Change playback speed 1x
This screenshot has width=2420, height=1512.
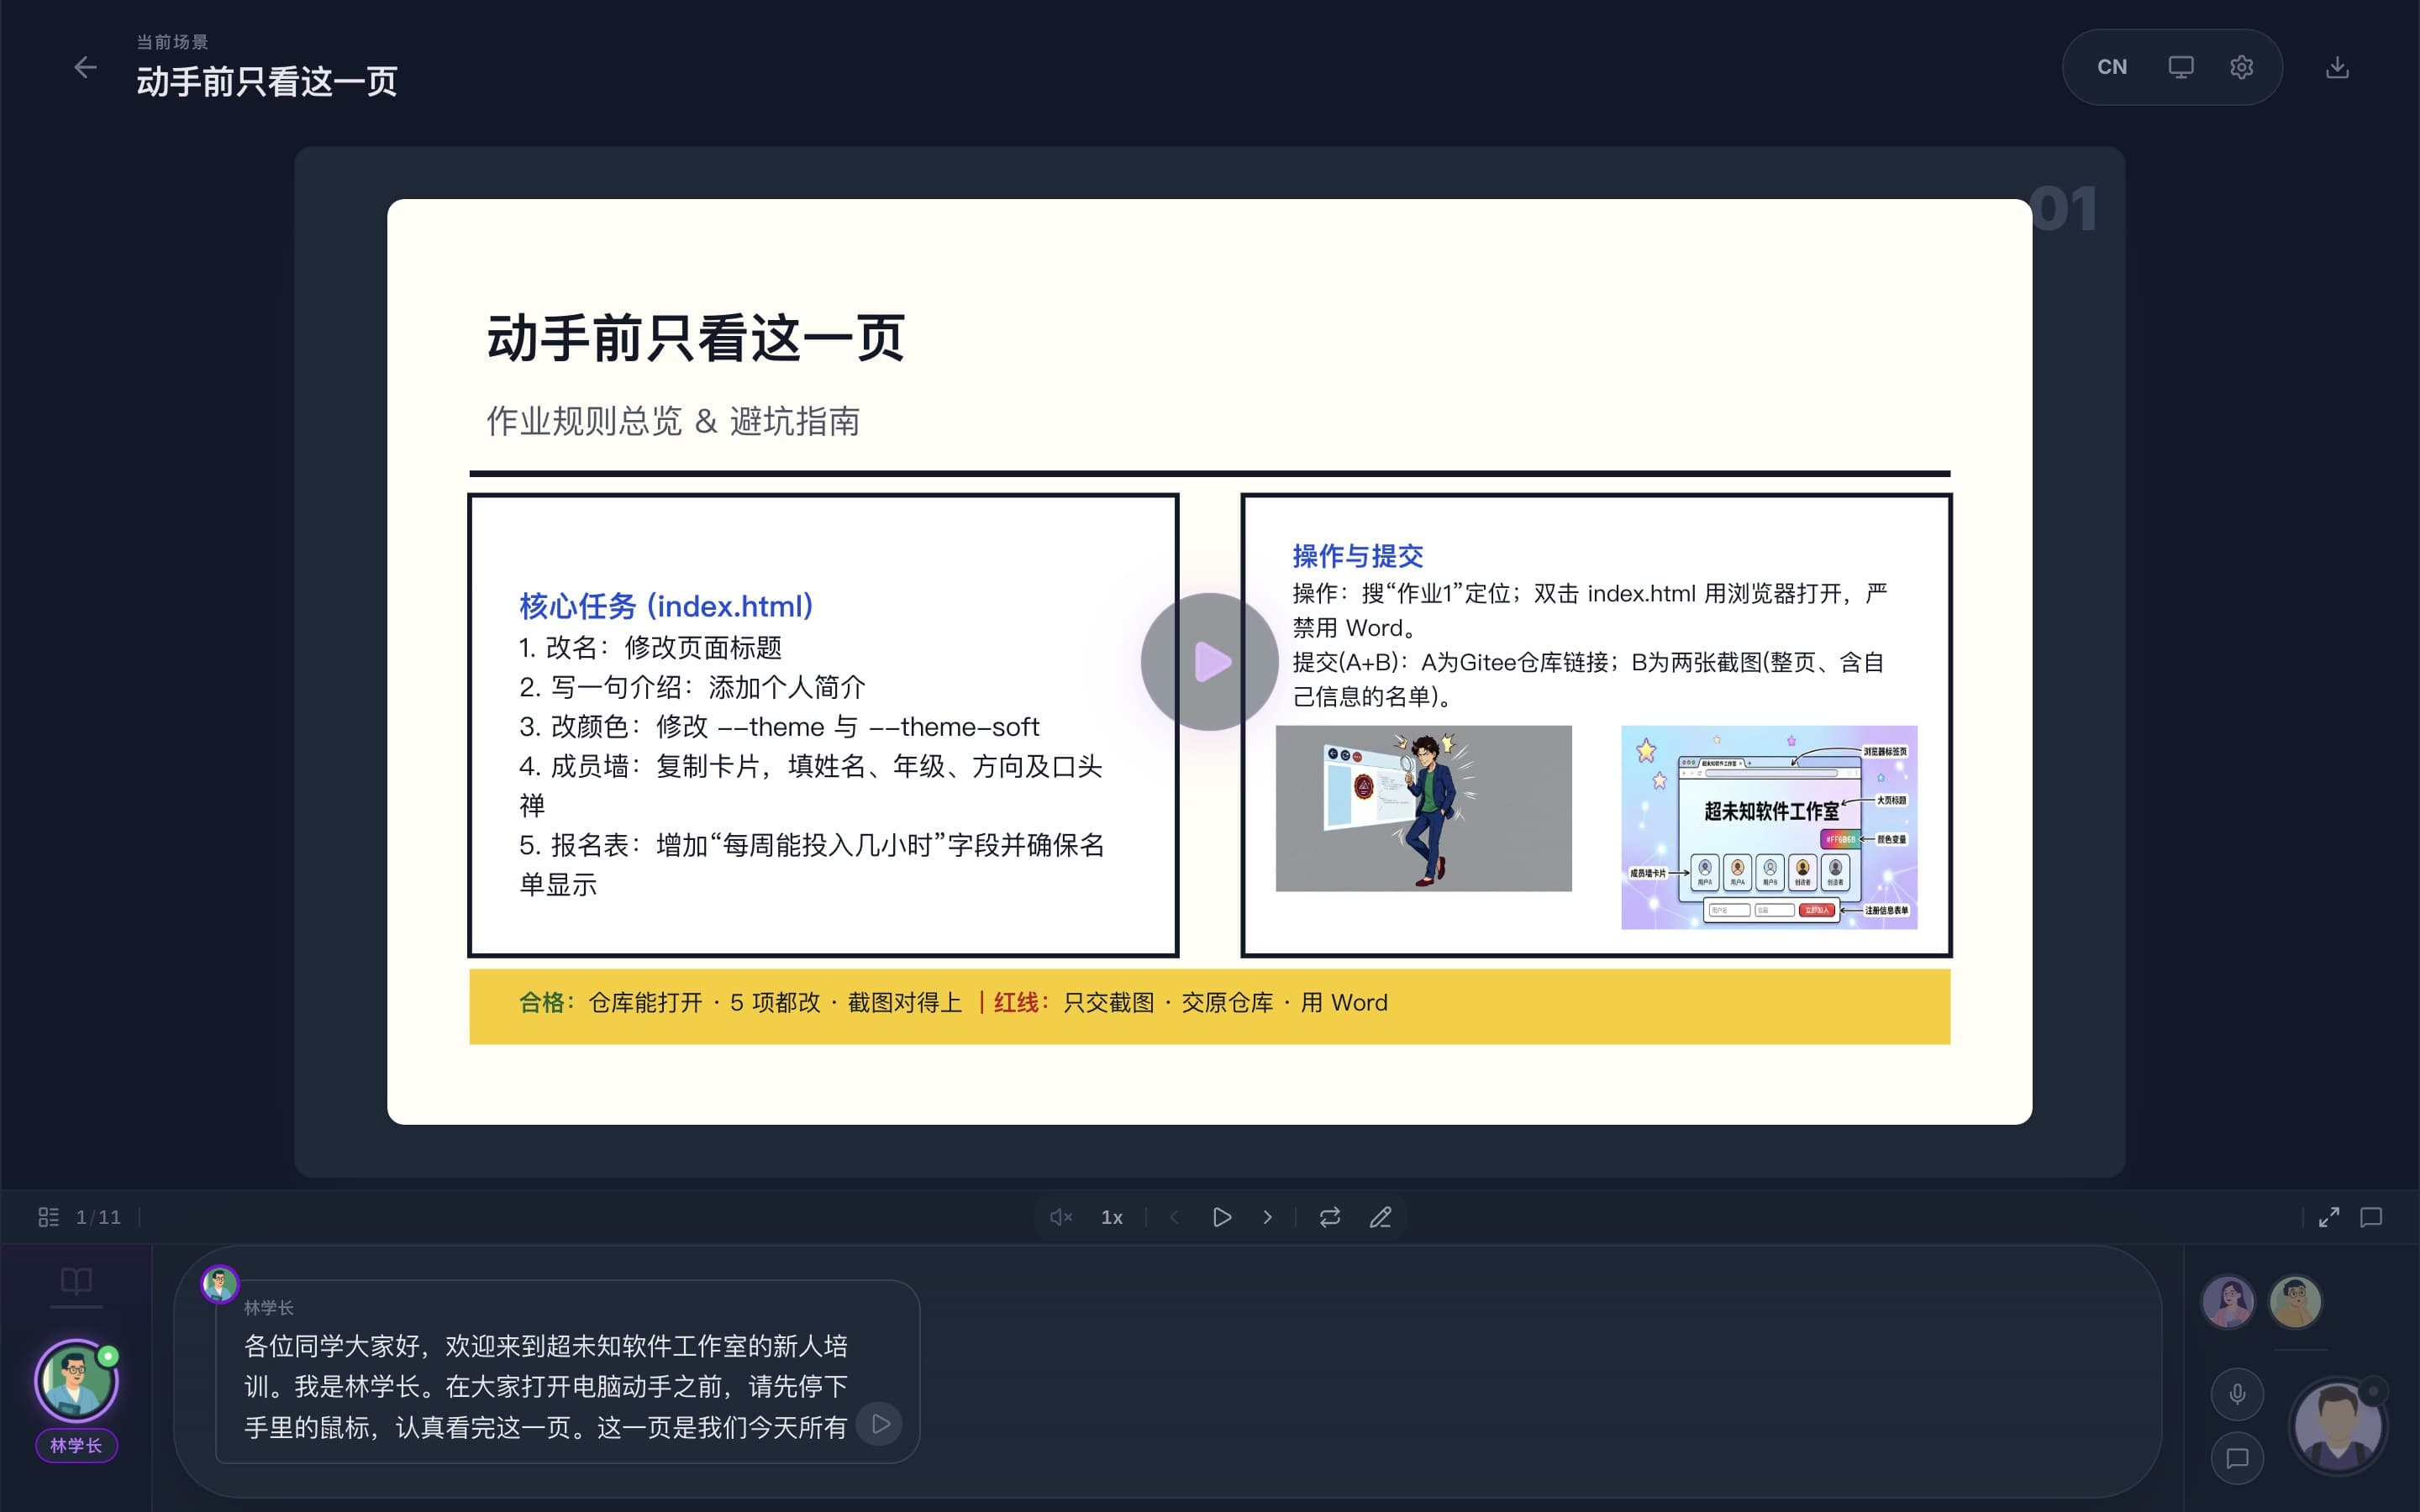1112,1217
